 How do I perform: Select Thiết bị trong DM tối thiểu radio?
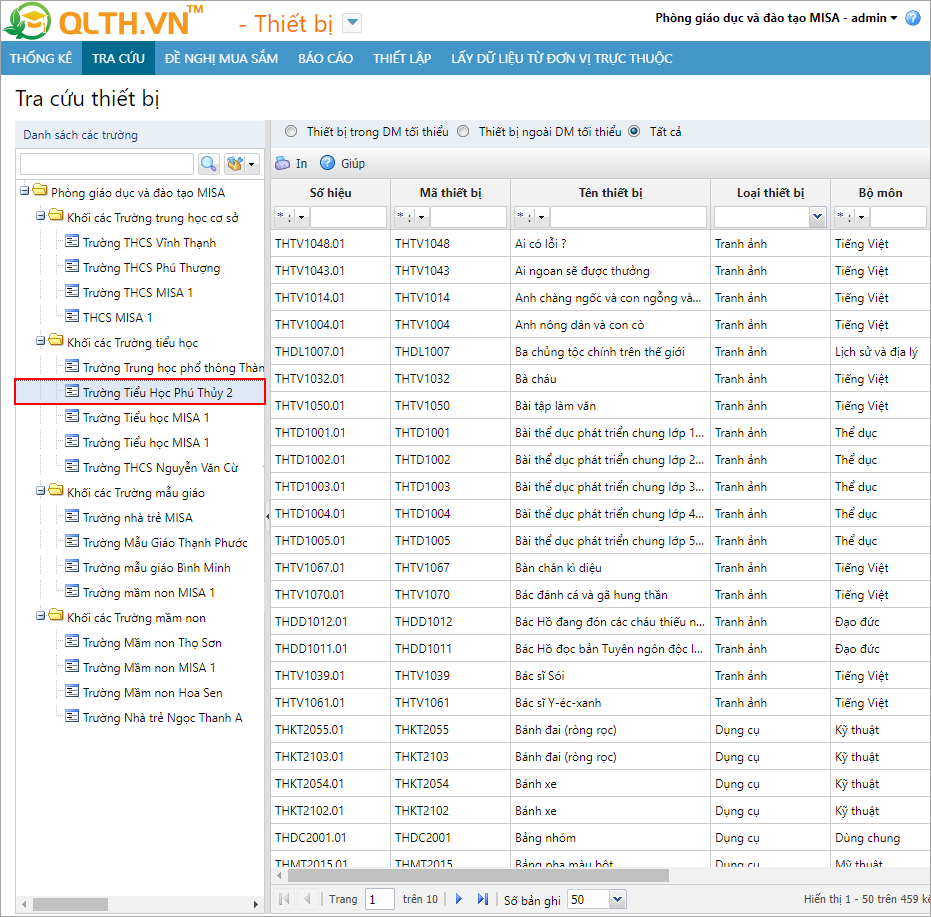[291, 131]
